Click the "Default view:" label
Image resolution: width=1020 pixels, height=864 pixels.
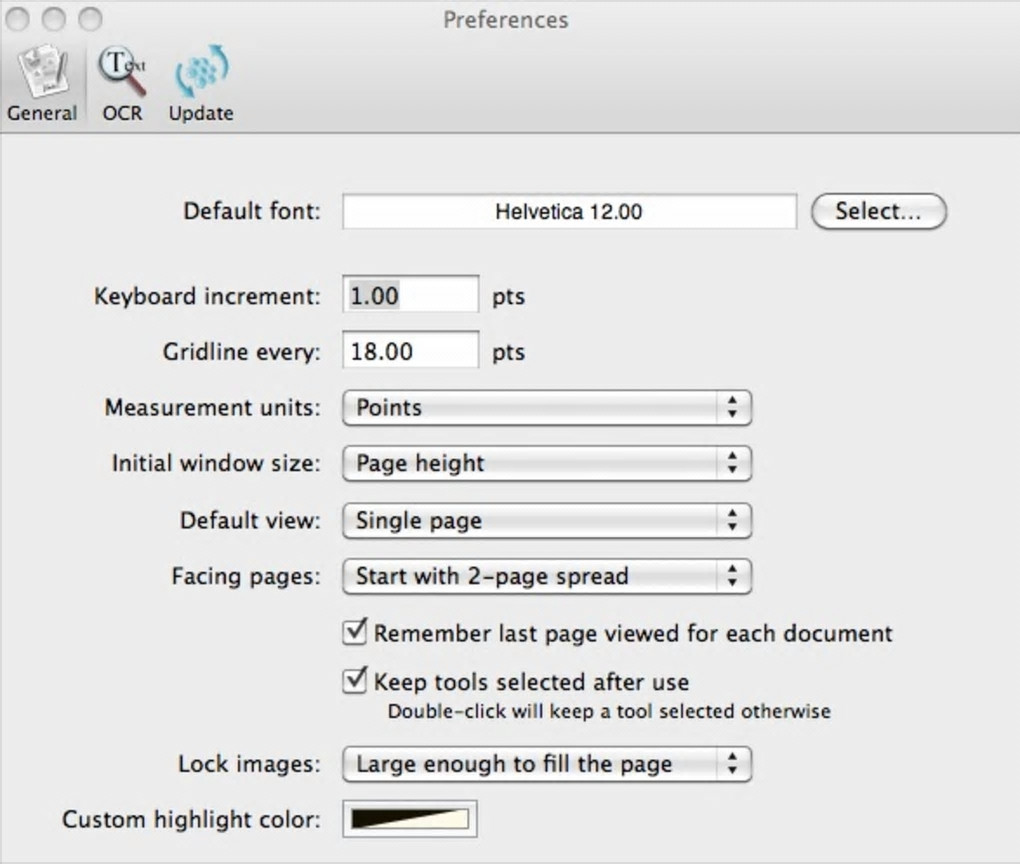[x=250, y=520]
